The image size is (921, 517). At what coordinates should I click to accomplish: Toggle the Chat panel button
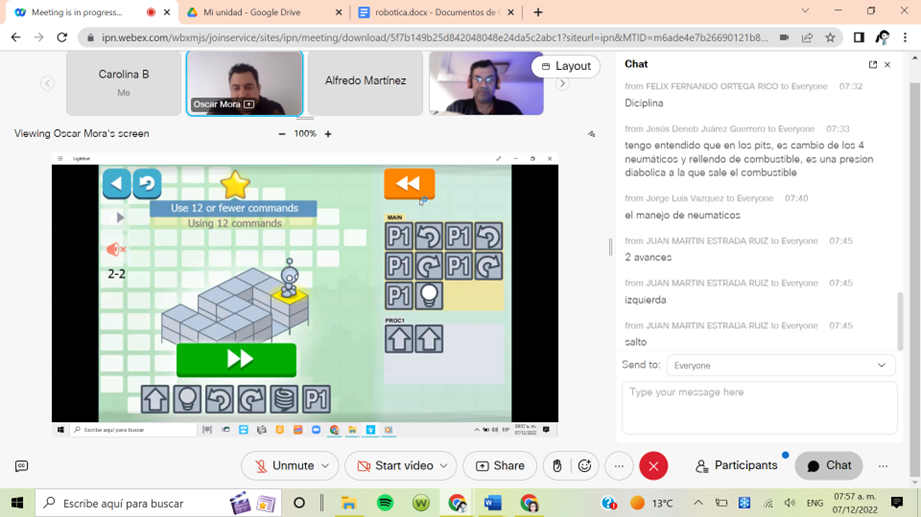829,466
